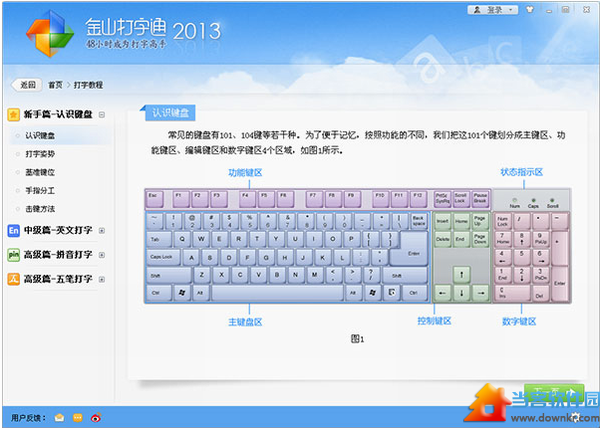Click the Delete key in control area
The width and height of the screenshot is (600, 428).
point(443,239)
